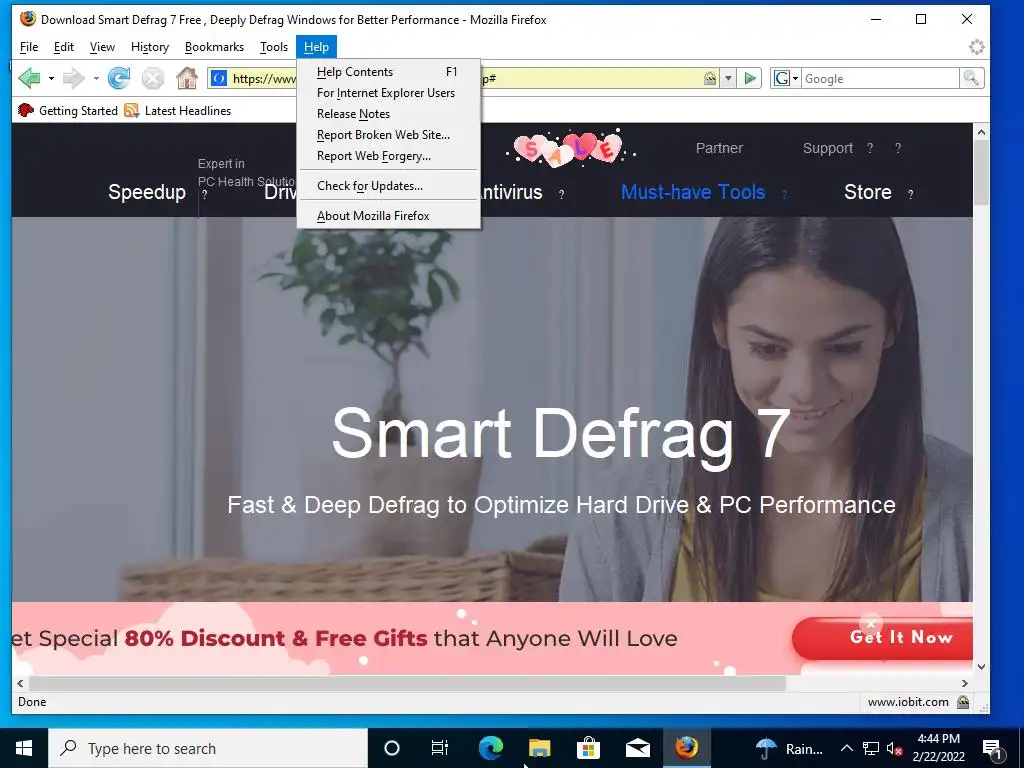Screen dimensions: 1024x768
Task: Open the notification center icon
Action: [992, 748]
